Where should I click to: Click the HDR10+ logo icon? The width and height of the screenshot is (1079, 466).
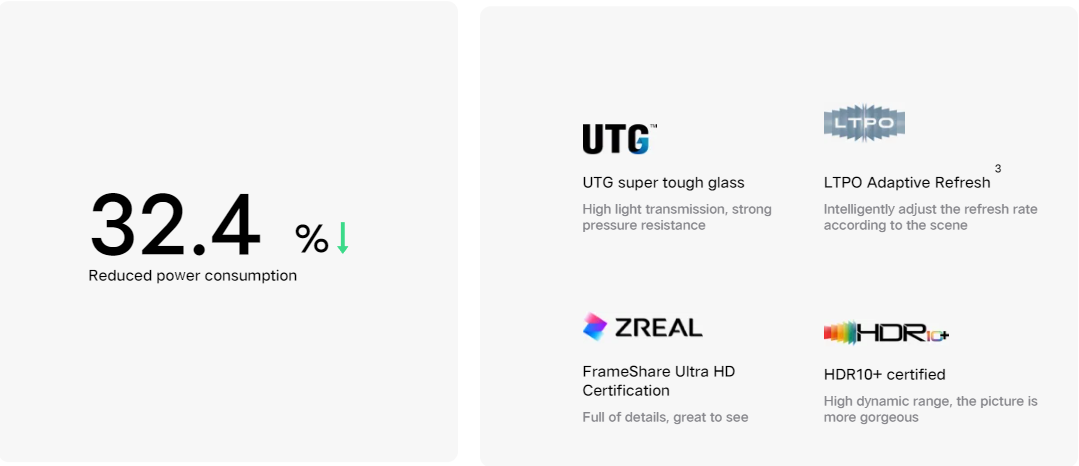(886, 334)
